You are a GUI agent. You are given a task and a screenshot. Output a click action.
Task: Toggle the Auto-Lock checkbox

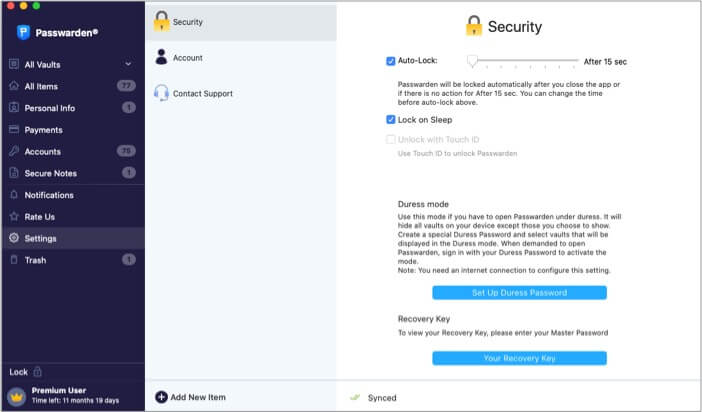(x=390, y=60)
